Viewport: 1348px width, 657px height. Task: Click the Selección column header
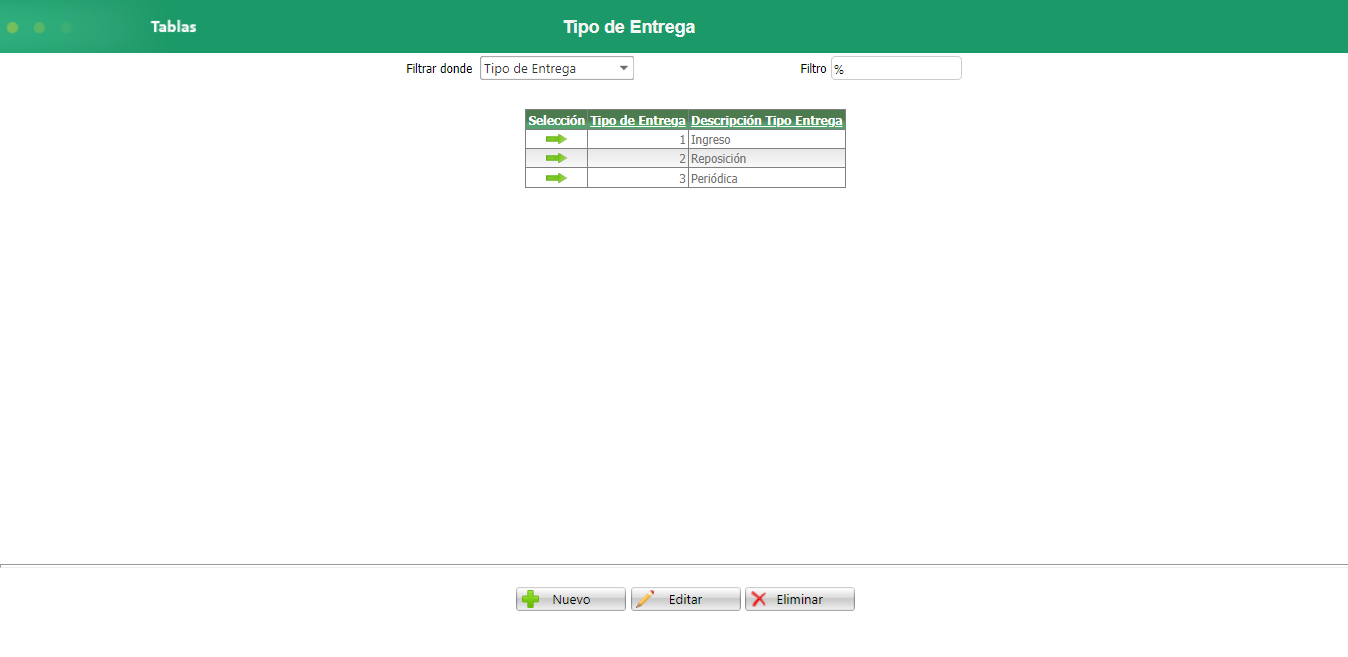point(556,120)
